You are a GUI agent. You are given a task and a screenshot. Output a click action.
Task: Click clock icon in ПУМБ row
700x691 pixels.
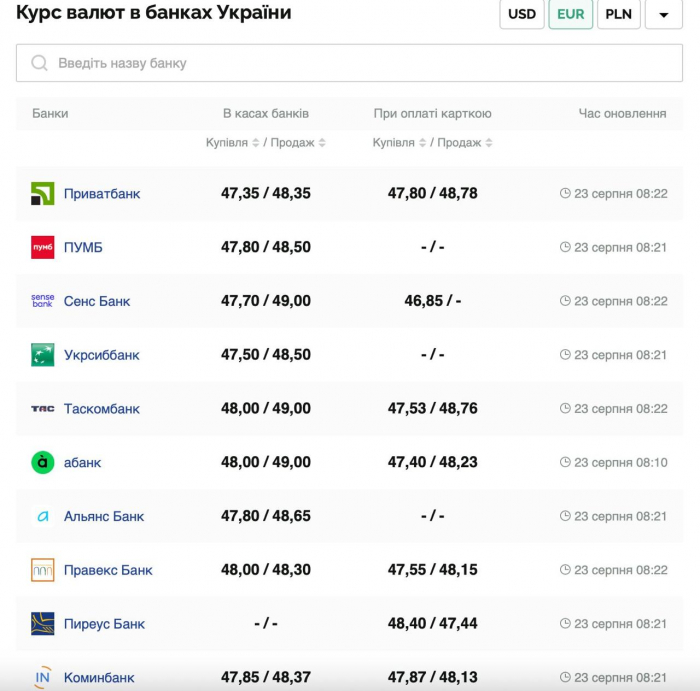point(565,247)
